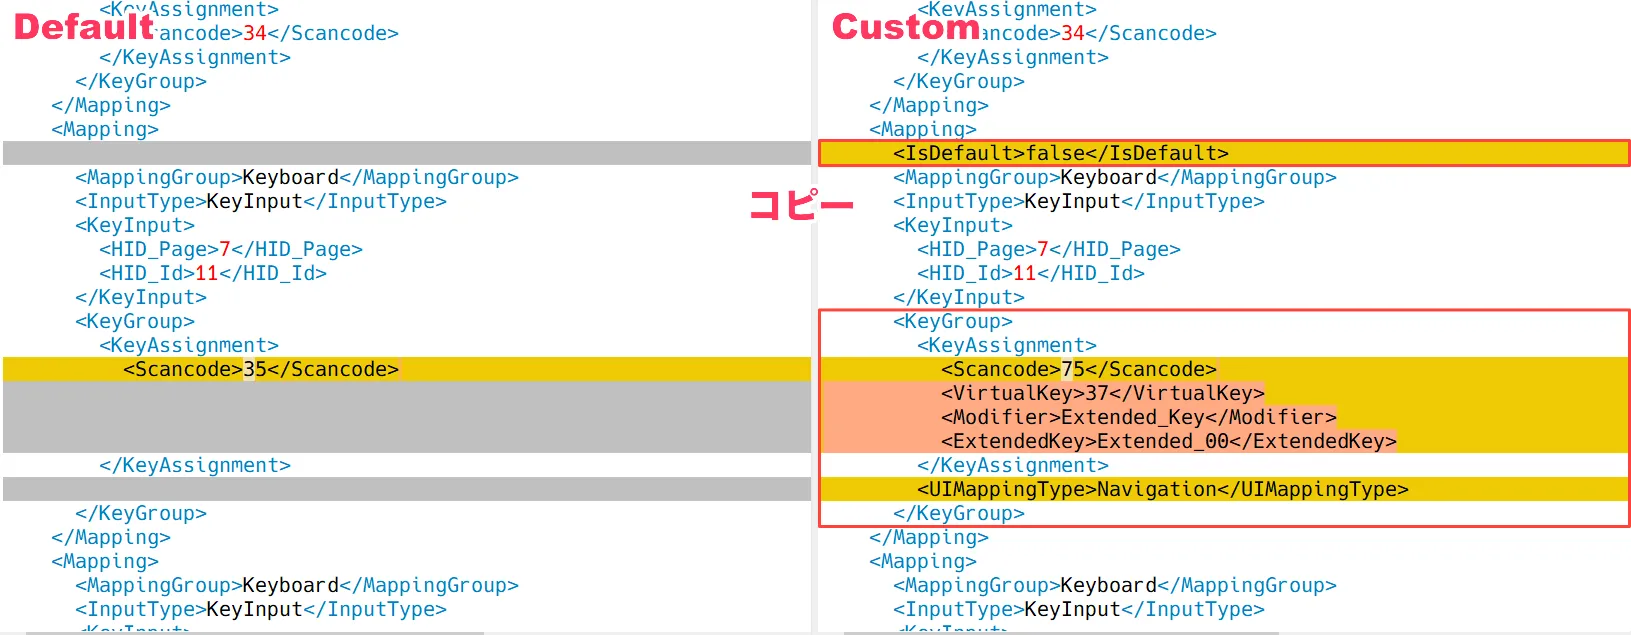
Task: Click the <ExtendedKey>Extended_00</ExtendedKey> line
Action: [x=1169, y=441]
